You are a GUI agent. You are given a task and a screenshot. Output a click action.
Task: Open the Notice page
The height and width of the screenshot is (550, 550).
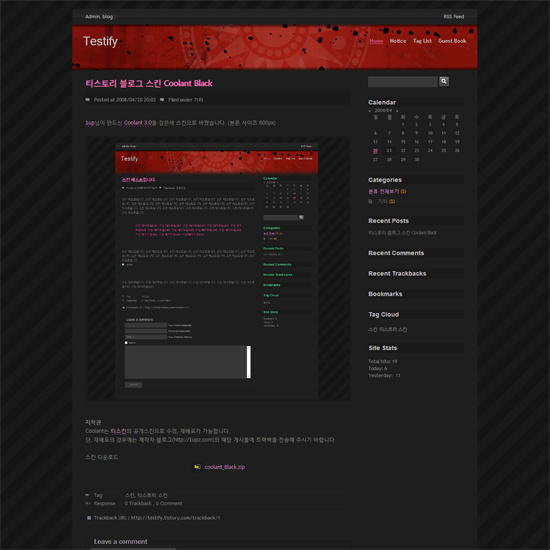(x=398, y=41)
